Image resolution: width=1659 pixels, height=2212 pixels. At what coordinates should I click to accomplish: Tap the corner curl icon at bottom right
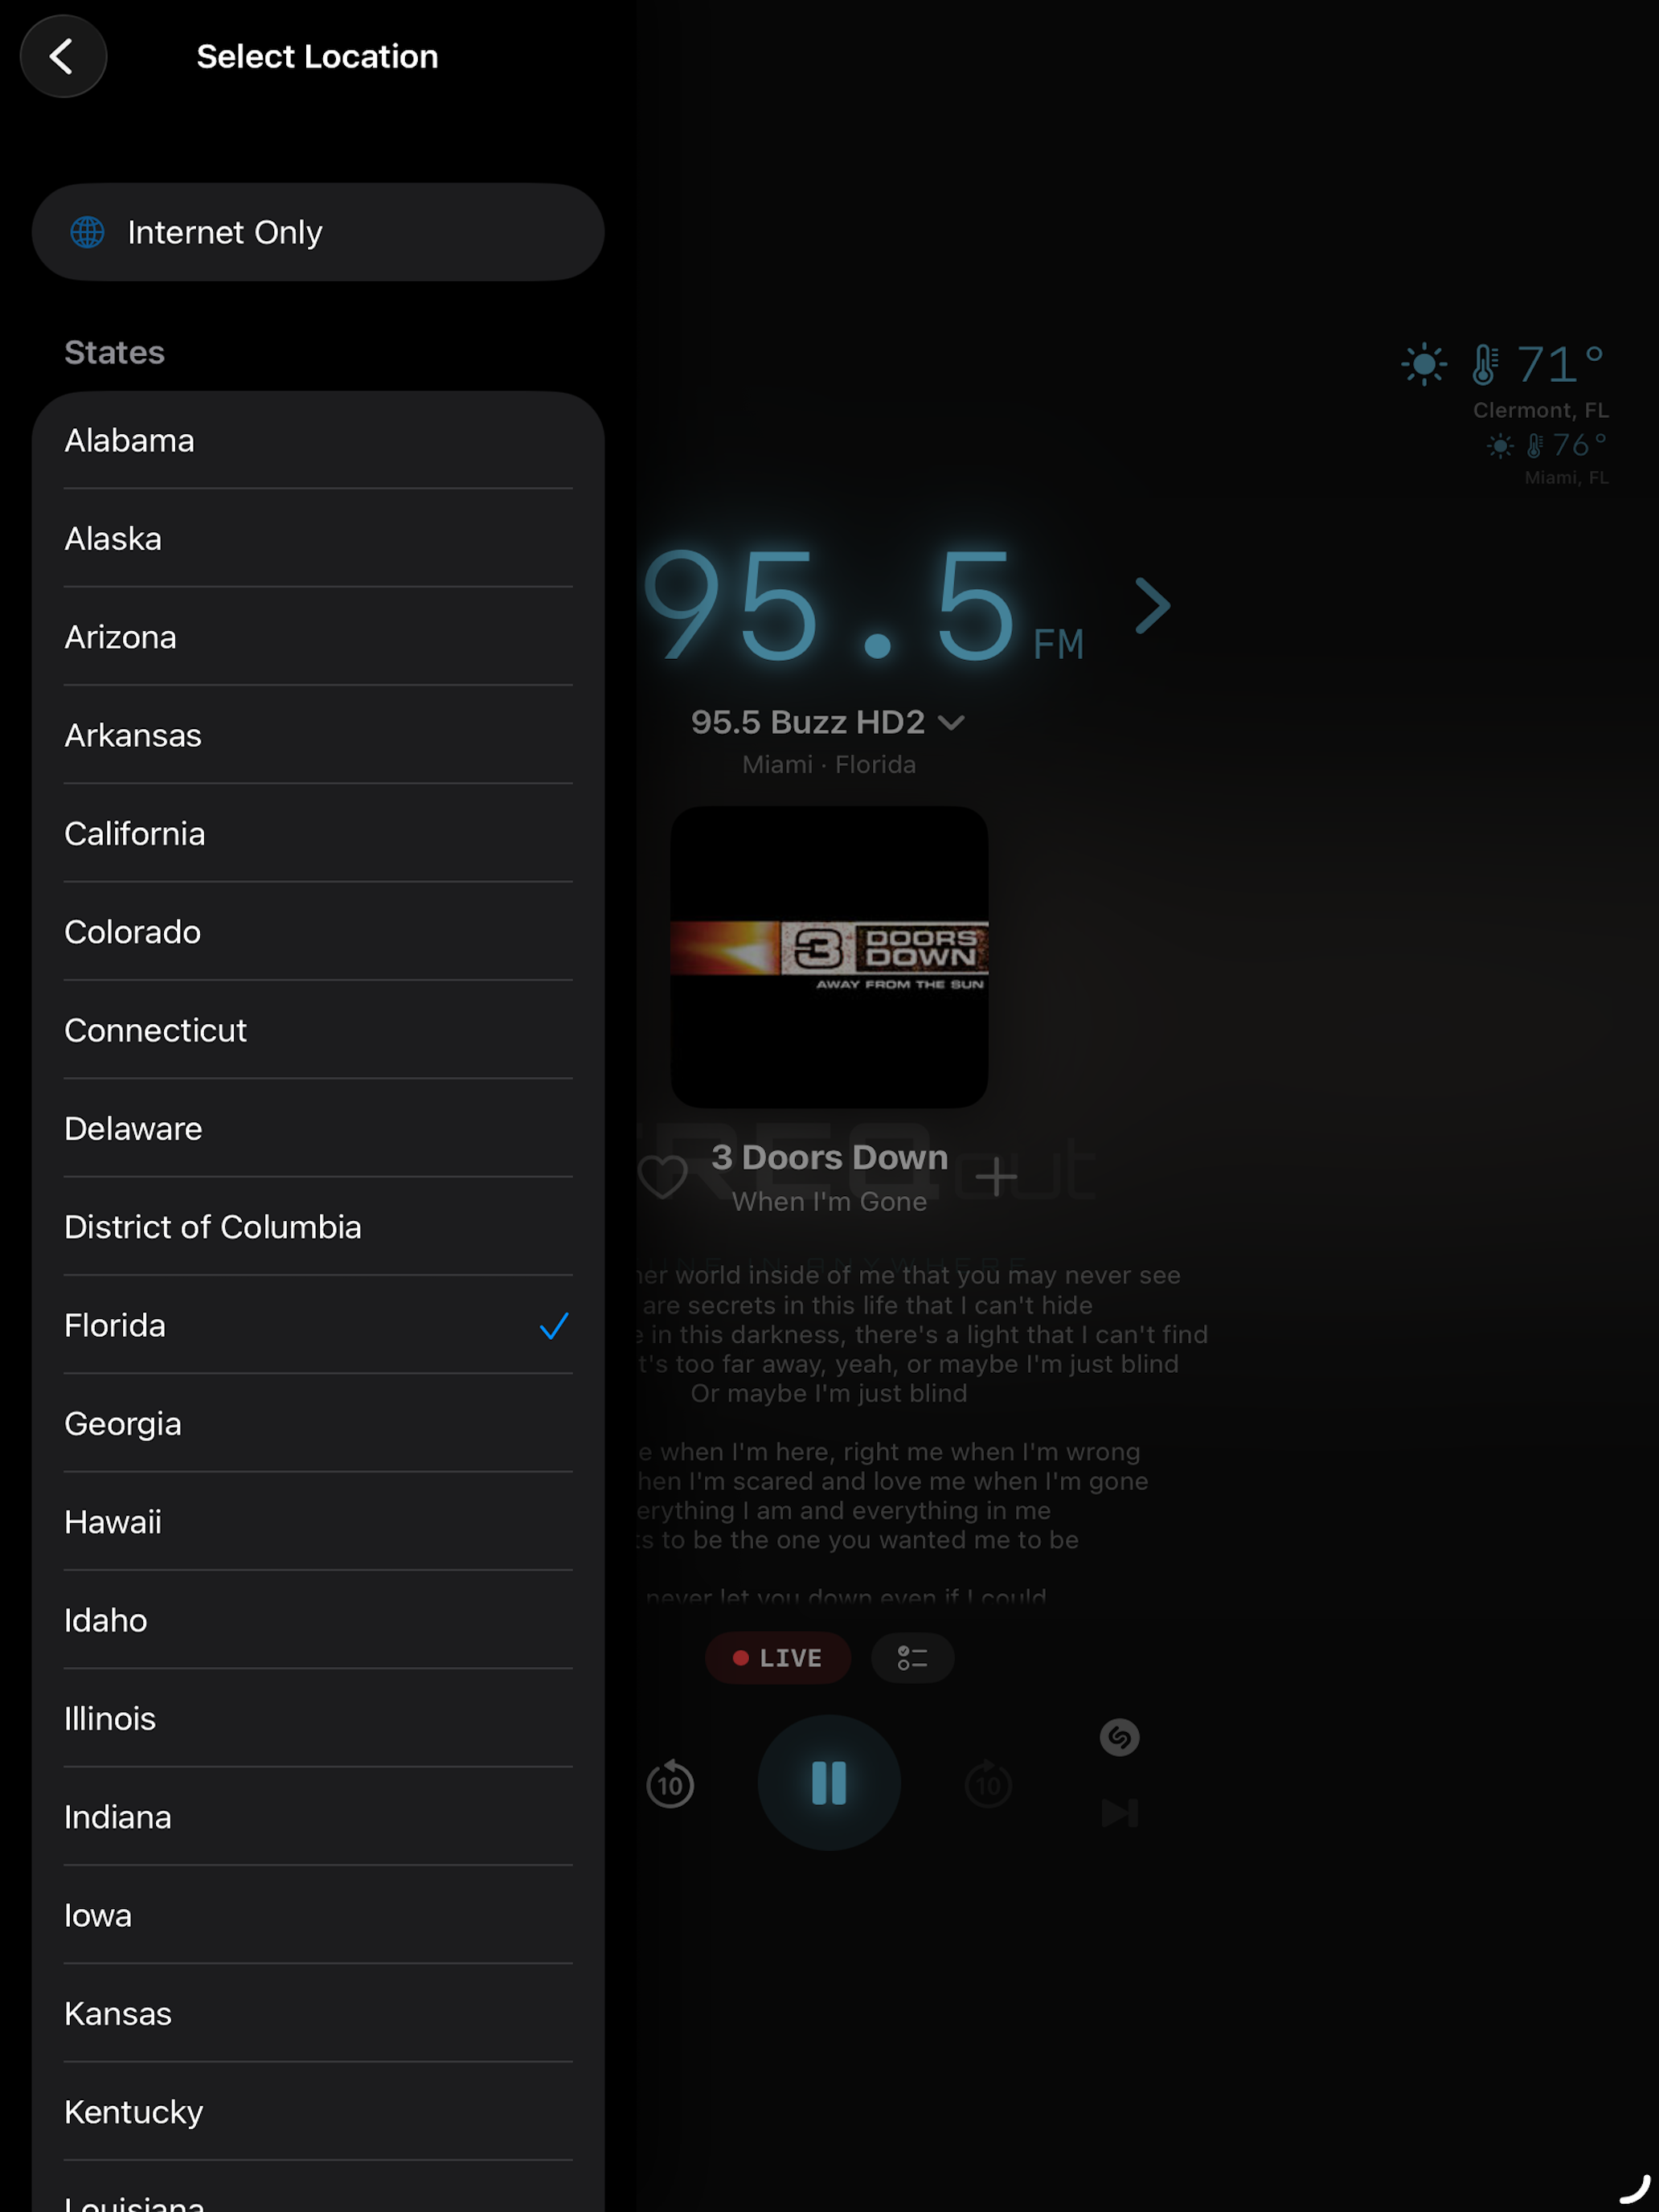(x=1633, y=2189)
